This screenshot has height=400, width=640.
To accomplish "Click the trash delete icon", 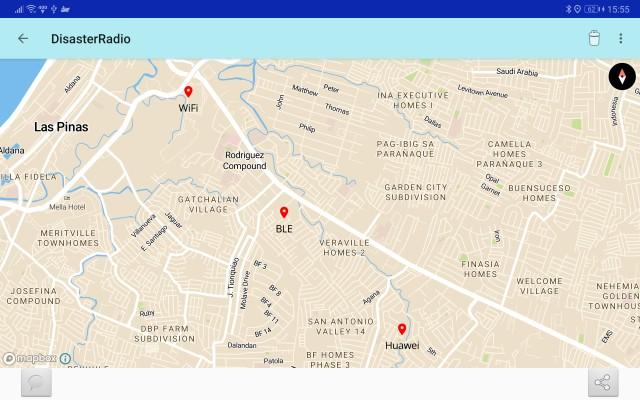I will click(x=593, y=39).
